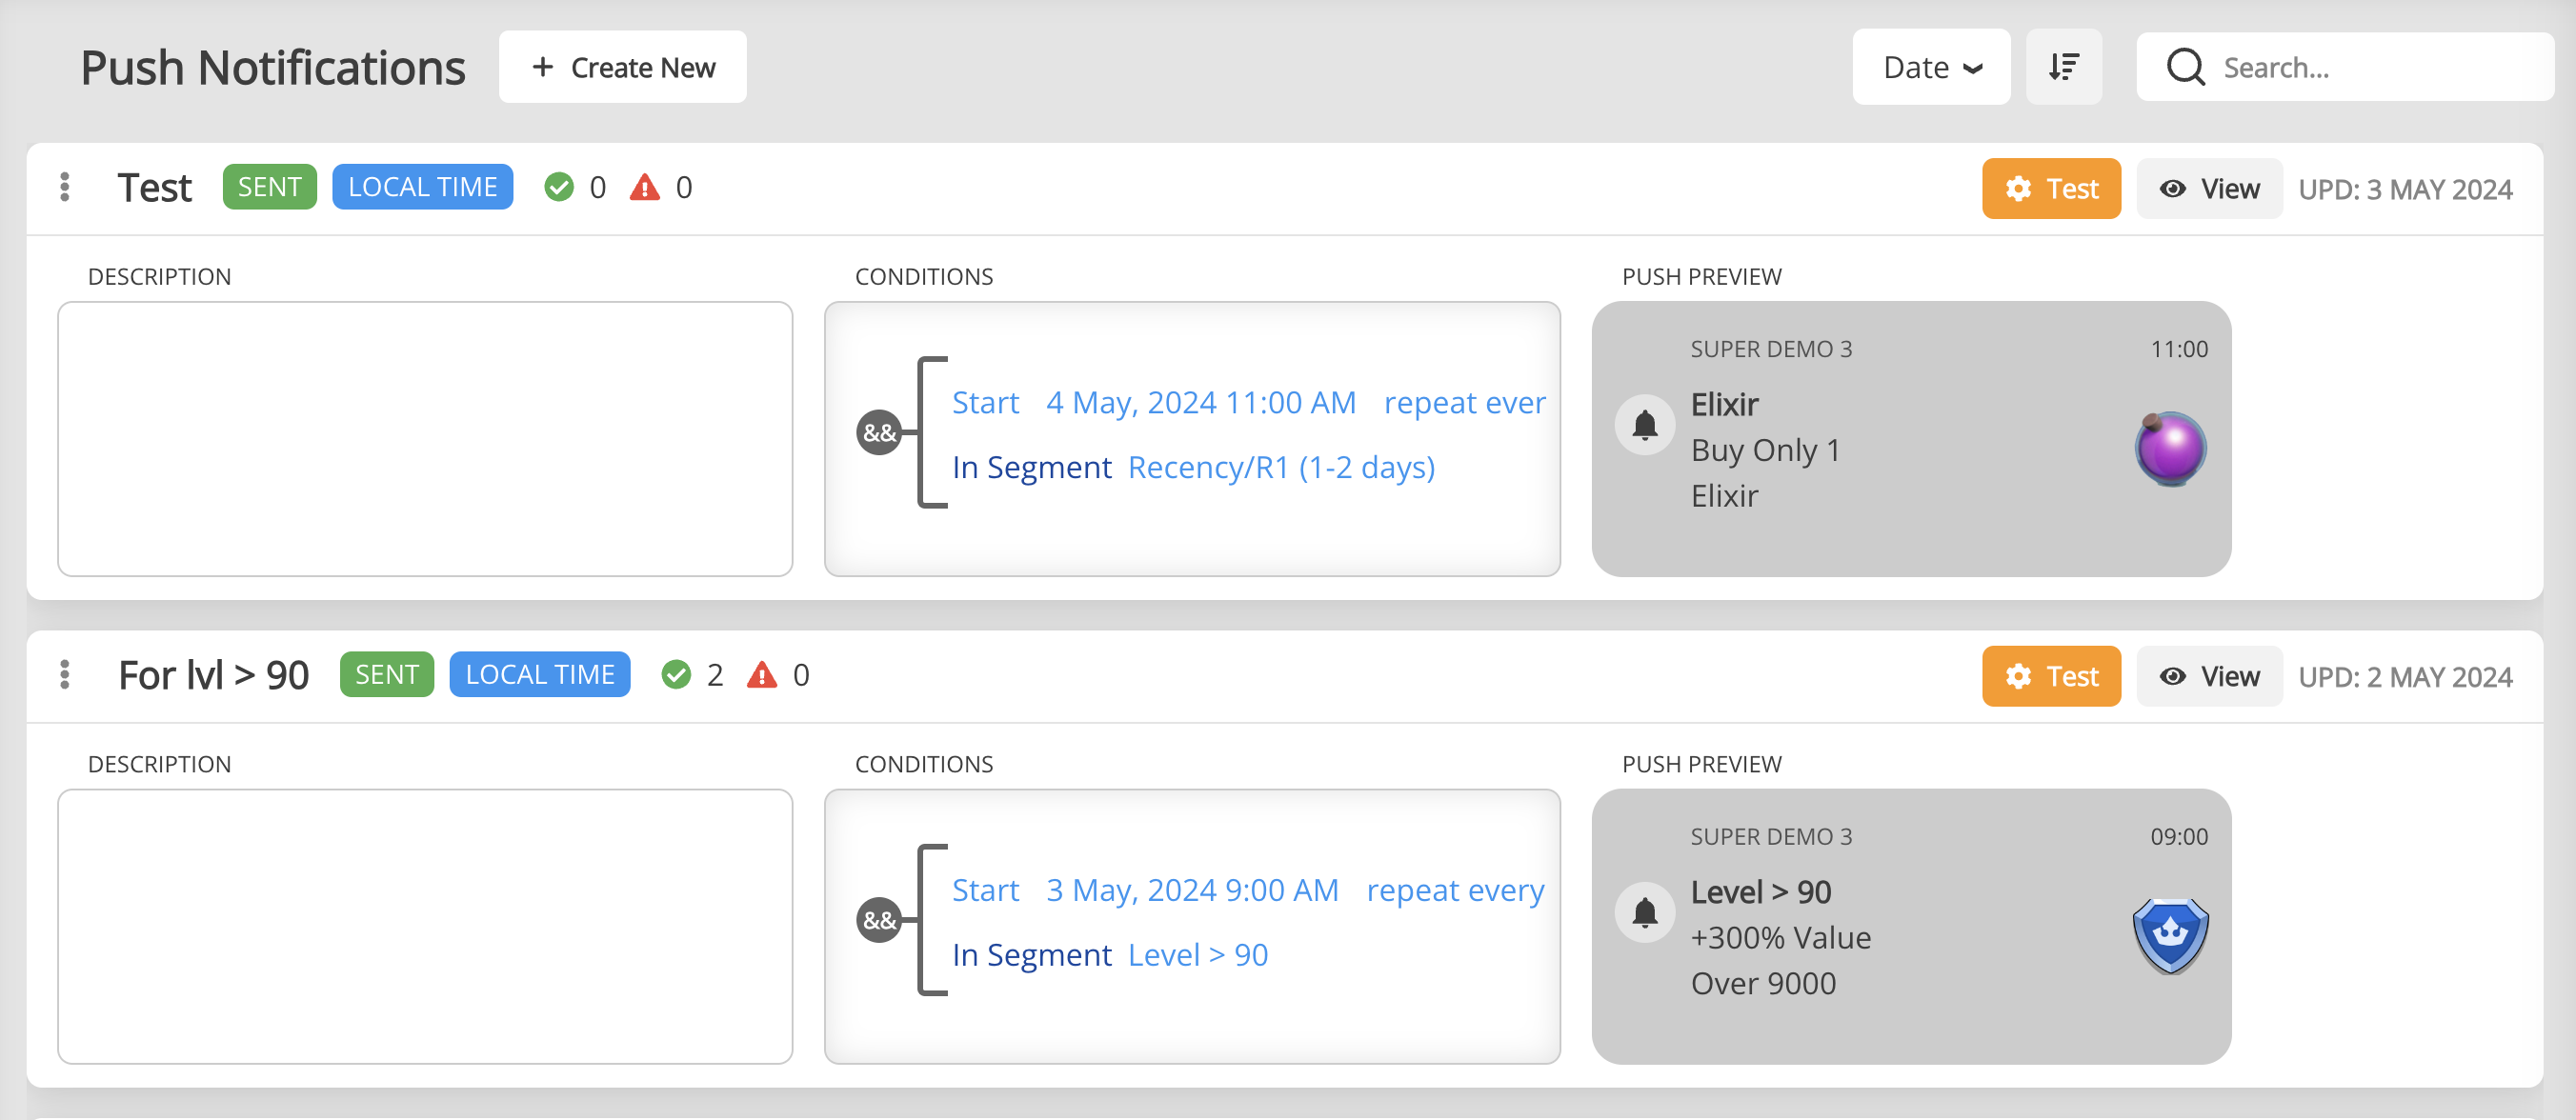
Task: Toggle LOCAL TIME badge on Test notification
Action: point(424,188)
